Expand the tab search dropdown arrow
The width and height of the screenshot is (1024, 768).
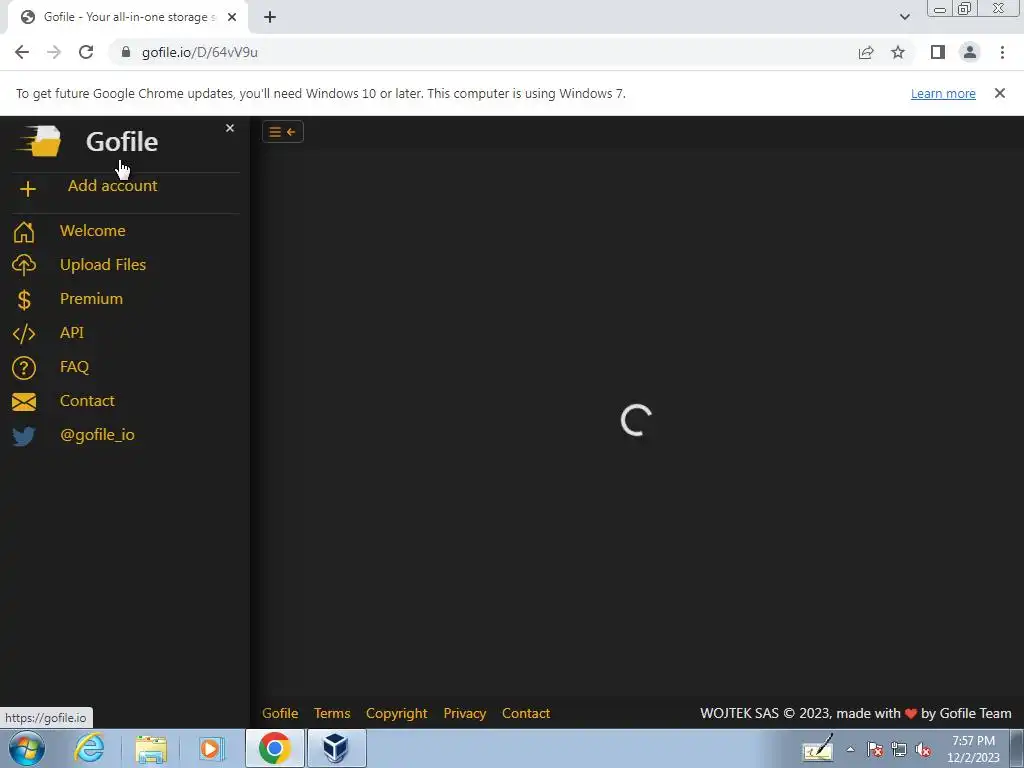pos(904,17)
